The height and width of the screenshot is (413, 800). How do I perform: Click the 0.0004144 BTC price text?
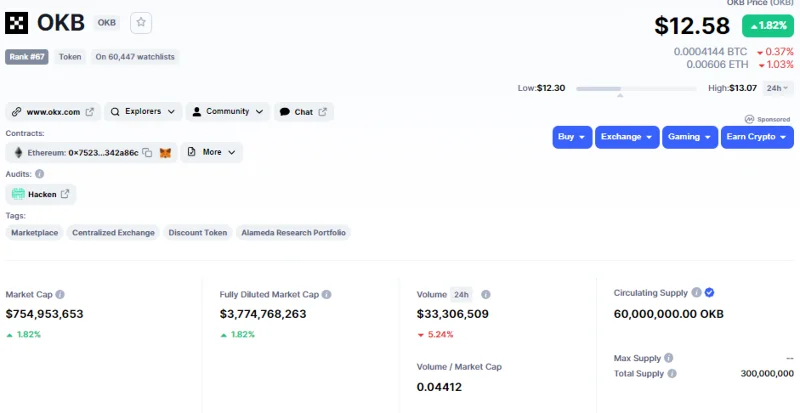[710, 52]
